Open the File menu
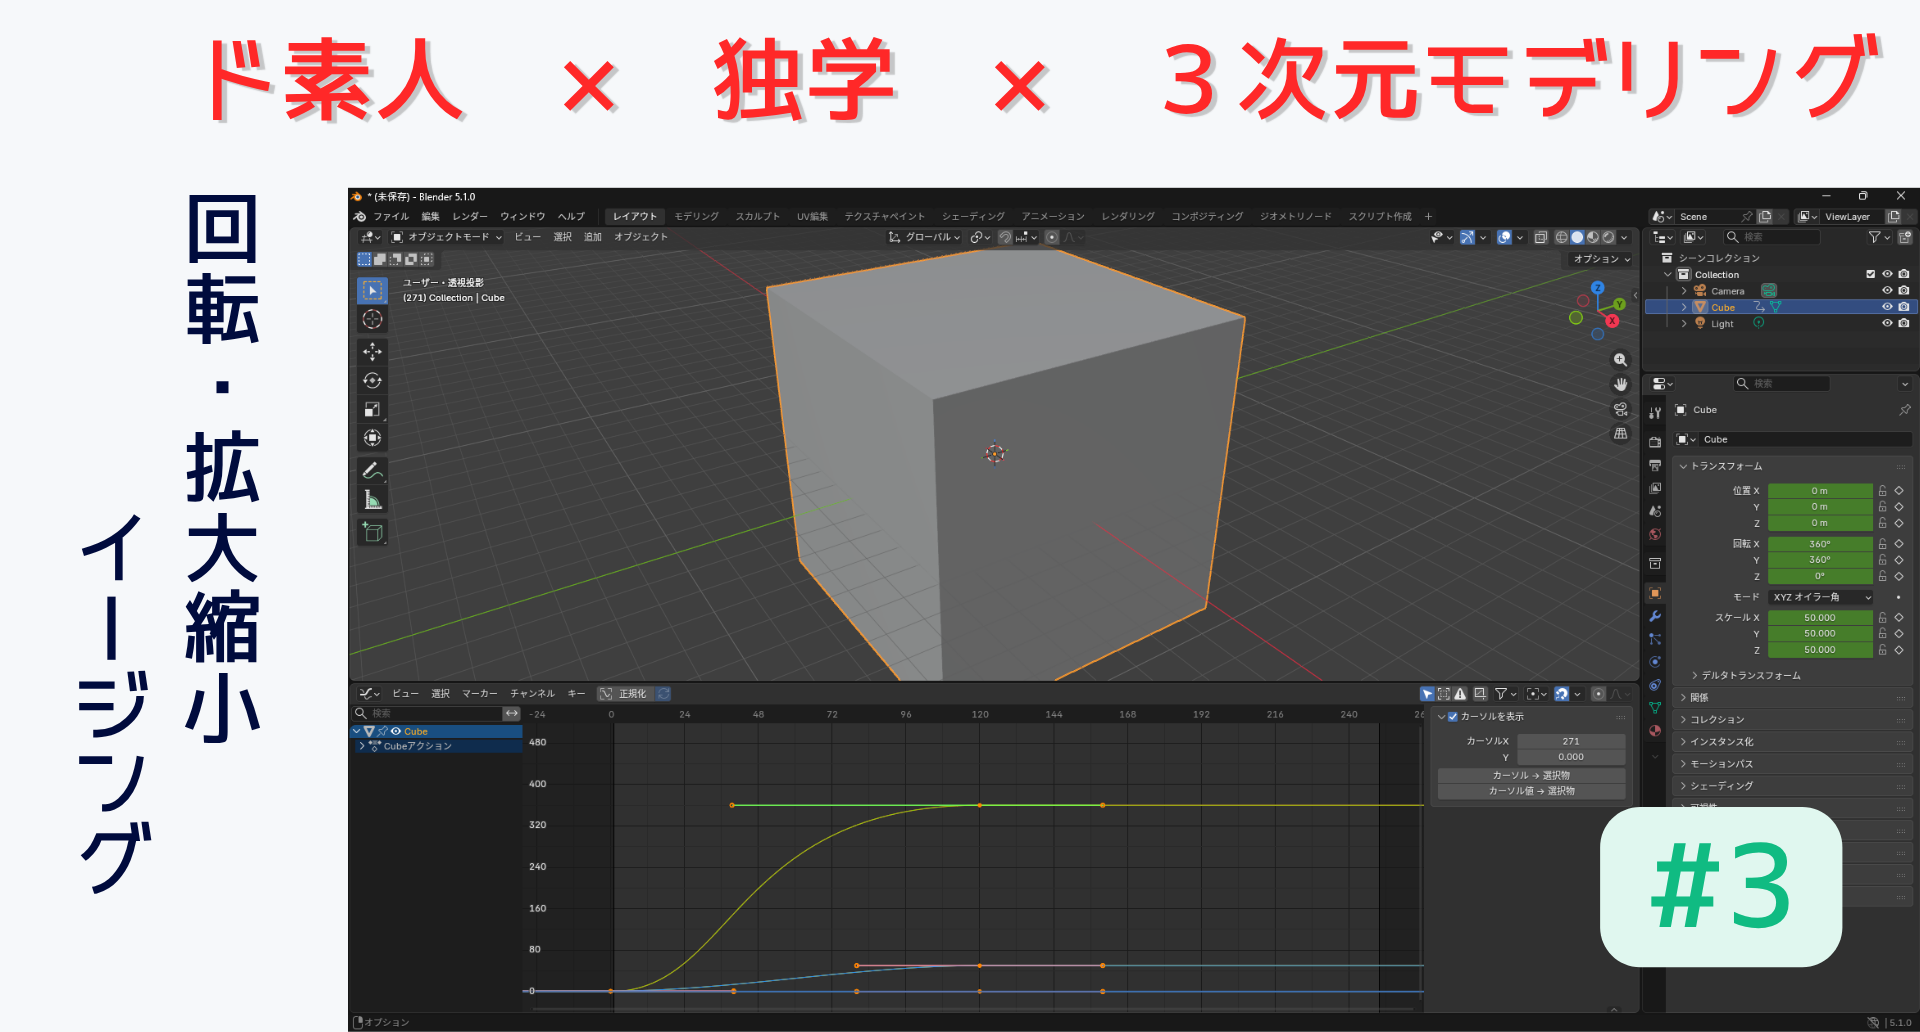1920x1032 pixels. [x=390, y=217]
